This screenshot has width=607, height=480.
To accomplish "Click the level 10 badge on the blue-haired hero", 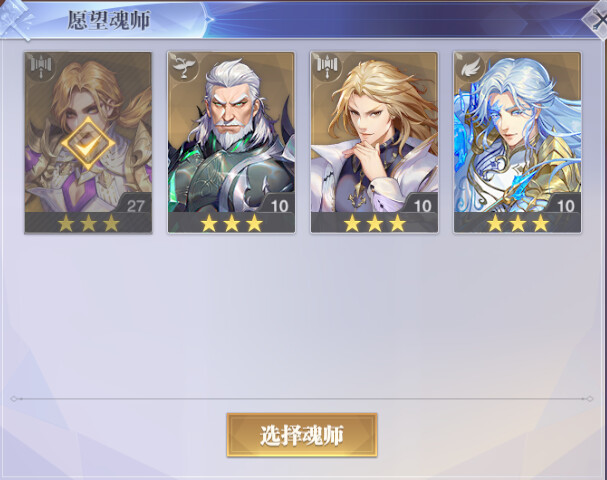I will click(x=565, y=204).
